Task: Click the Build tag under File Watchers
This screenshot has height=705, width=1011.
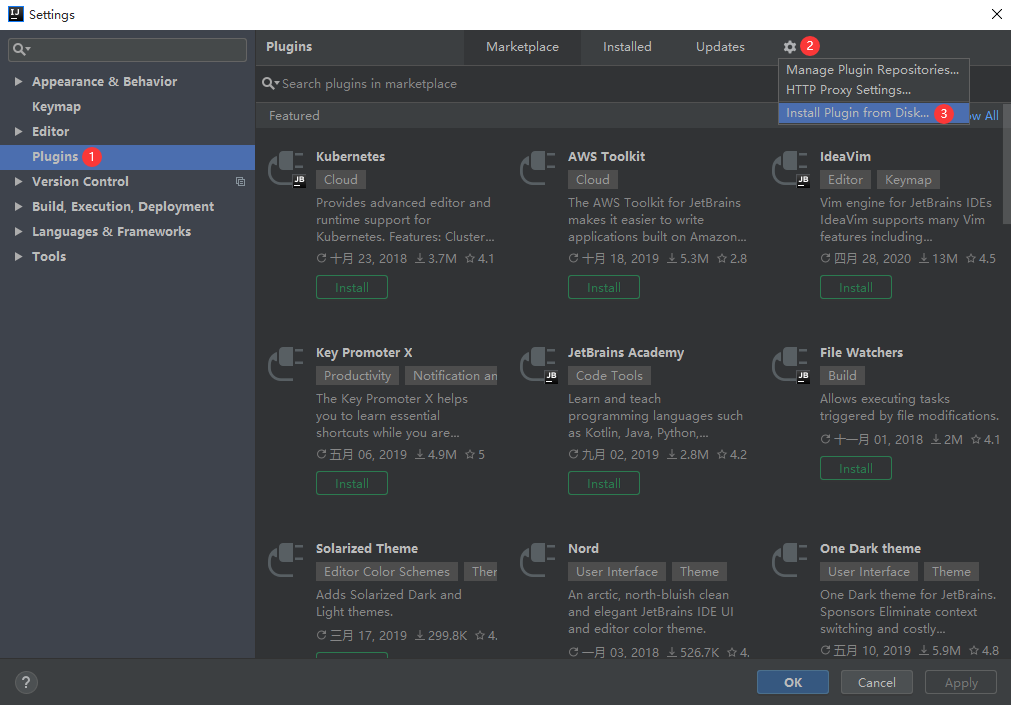Action: pos(842,376)
